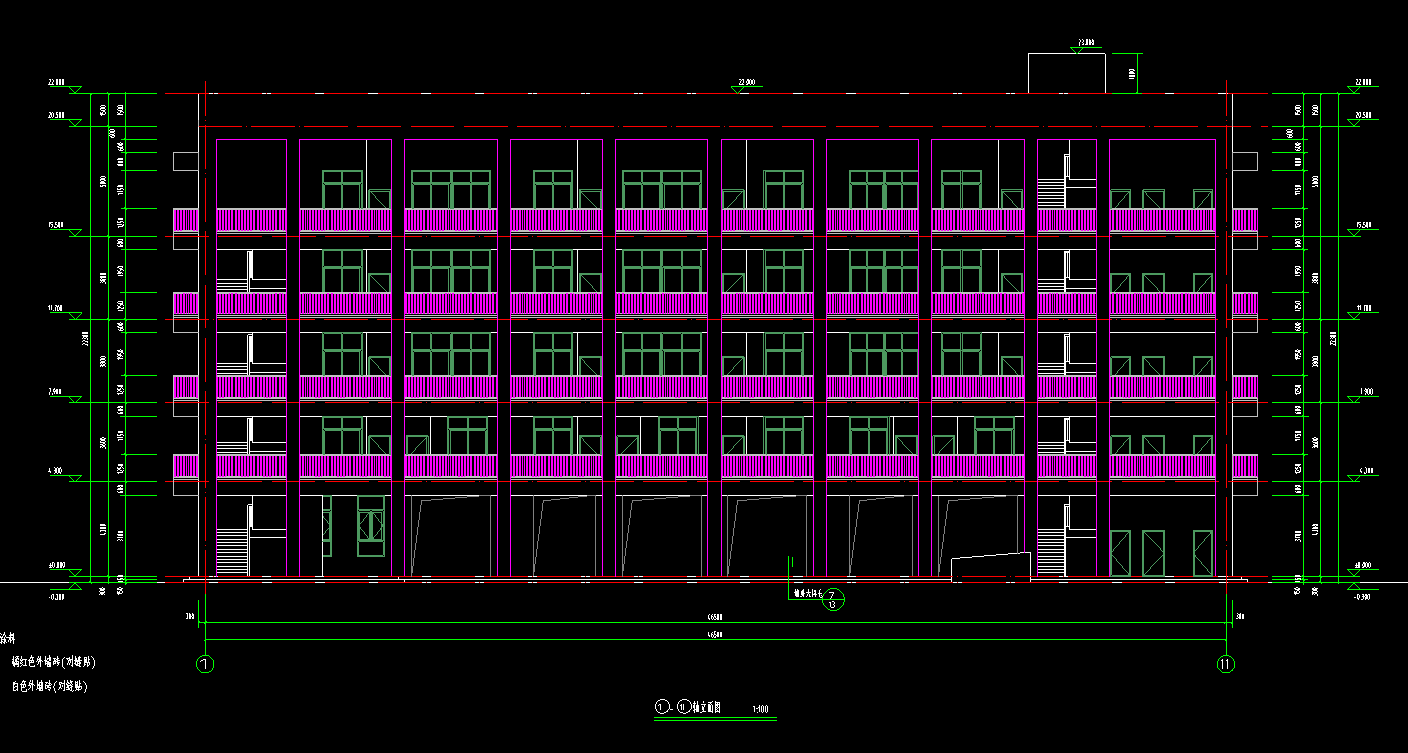
Task: Select the 11.700 elevation marker on left side
Action: [x=57, y=309]
